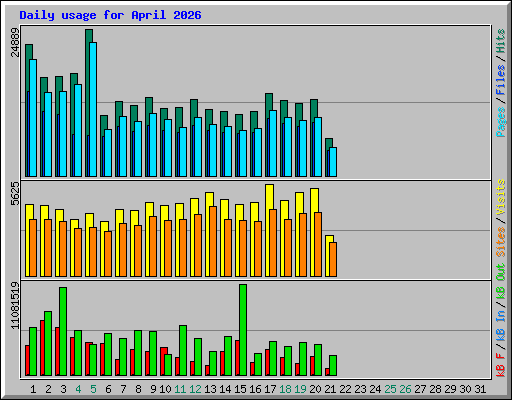Click day 6 on the x-axis
Screen dimensions: 512x400
click(x=108, y=389)
